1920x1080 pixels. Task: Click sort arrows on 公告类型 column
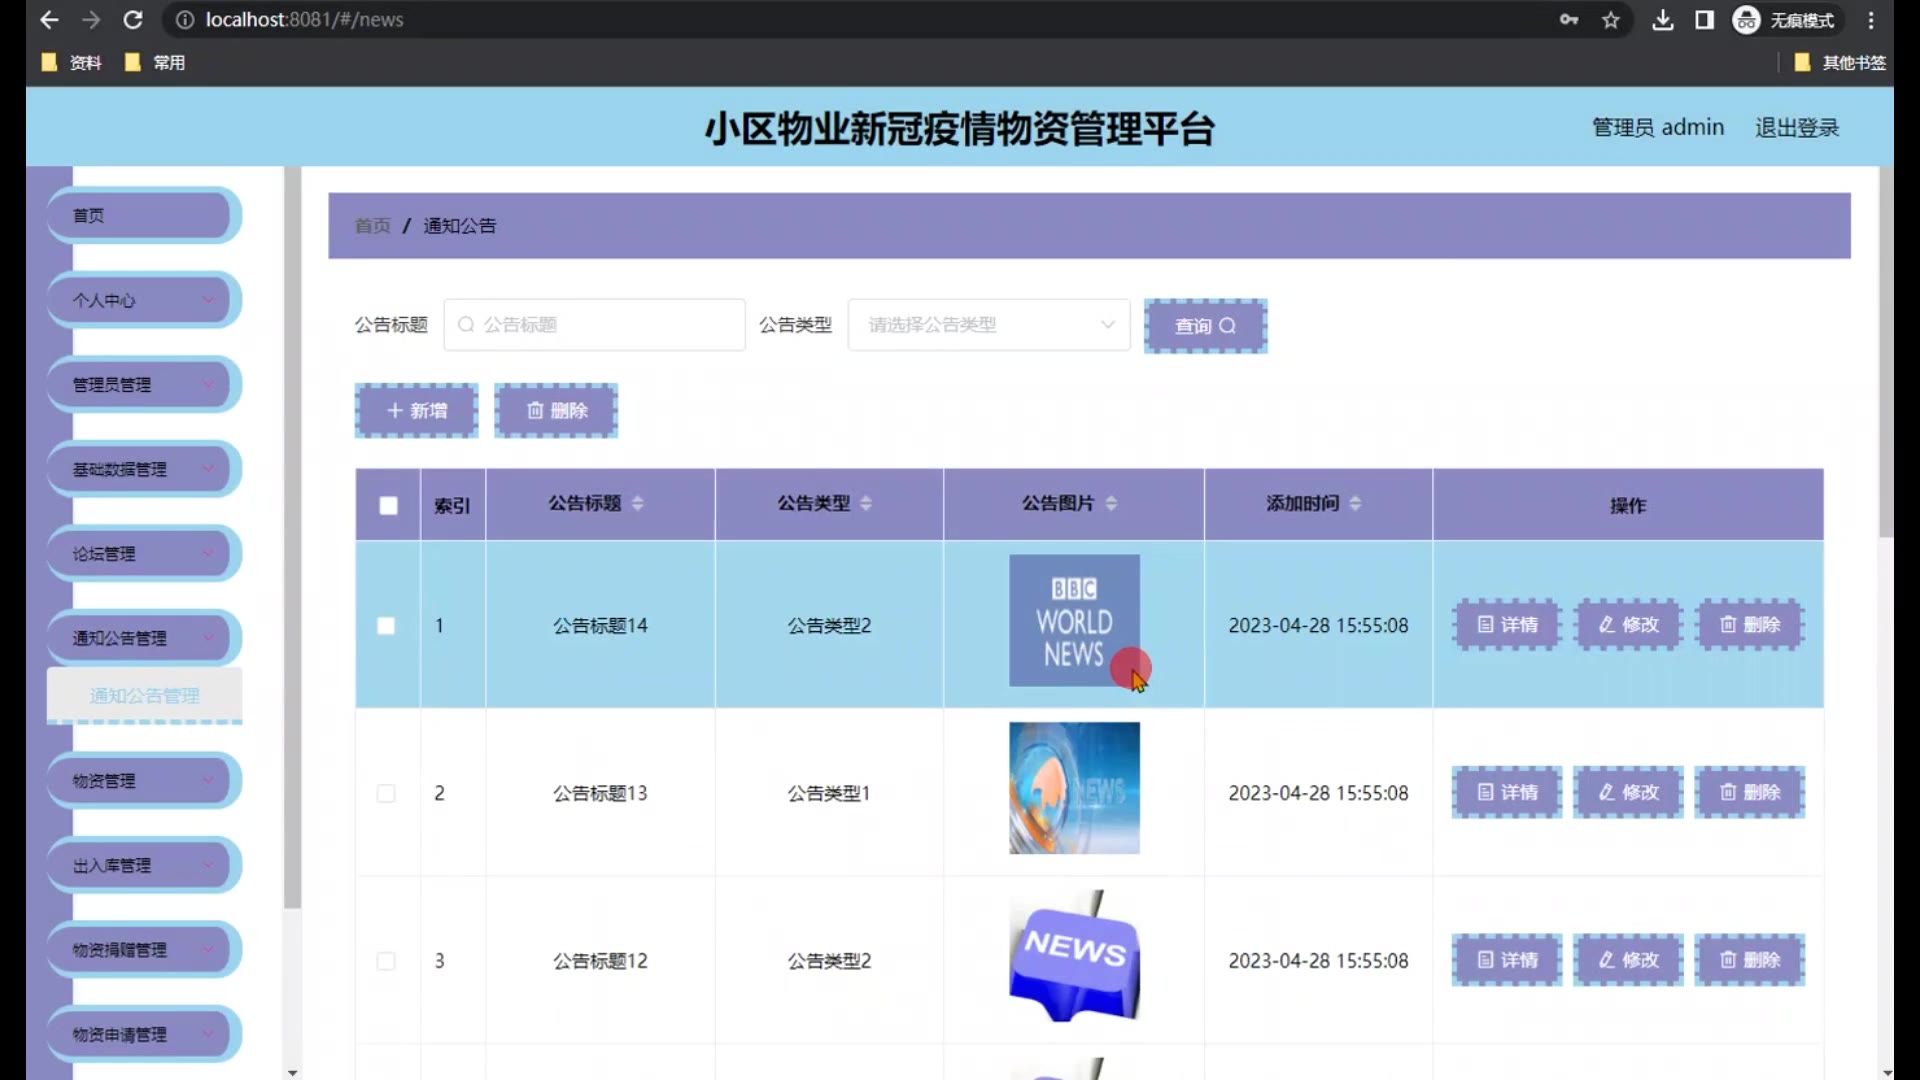866,503
